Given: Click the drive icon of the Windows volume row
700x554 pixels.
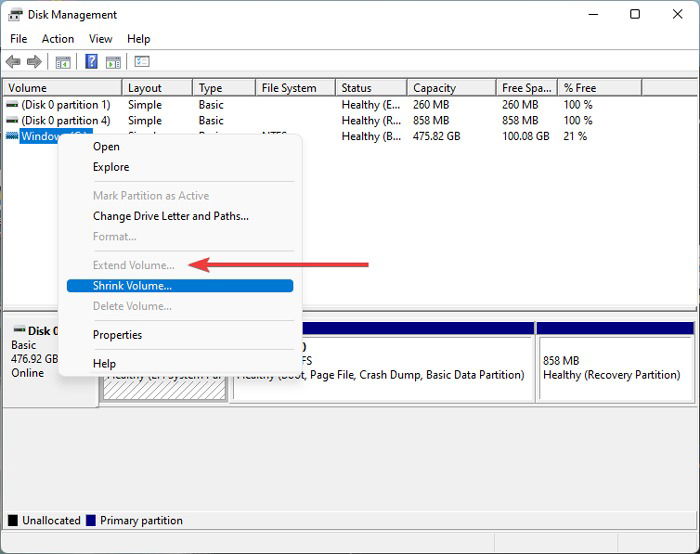Looking at the screenshot, I should 12,136.
